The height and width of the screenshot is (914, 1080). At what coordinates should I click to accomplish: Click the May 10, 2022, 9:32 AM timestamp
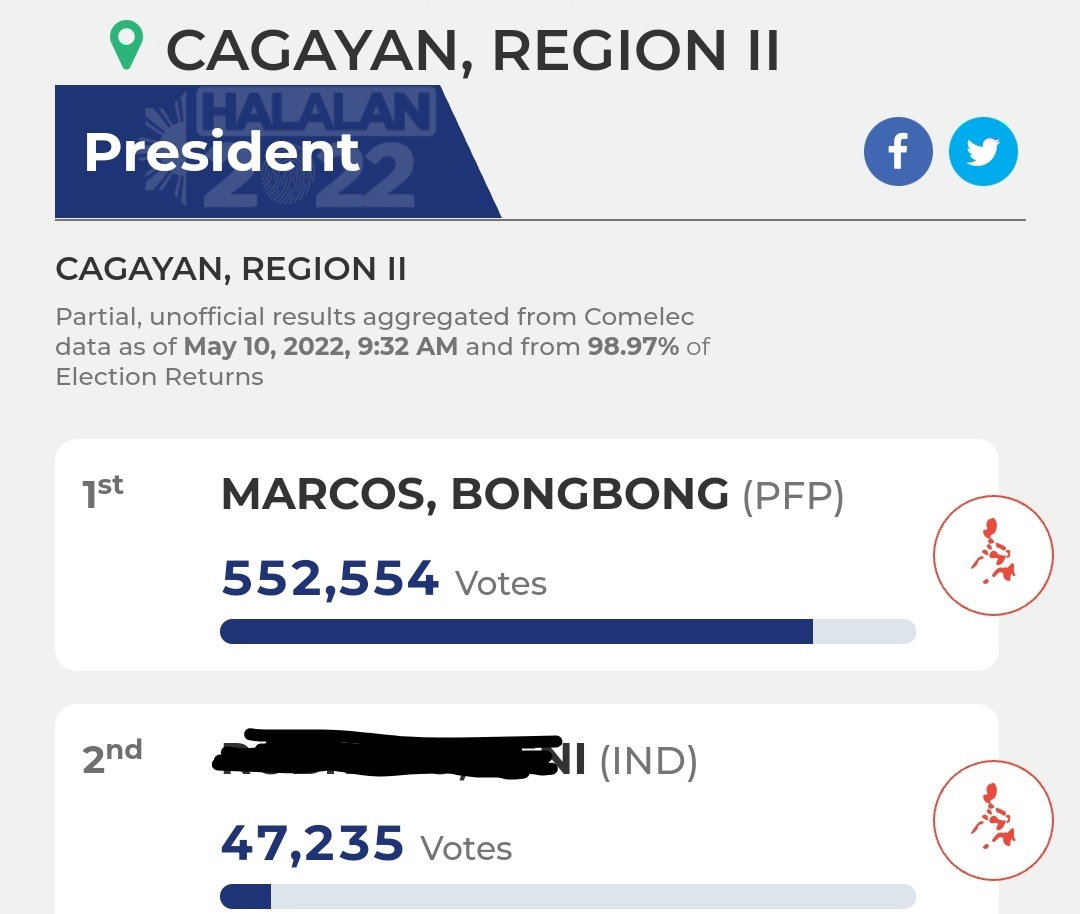click(321, 346)
